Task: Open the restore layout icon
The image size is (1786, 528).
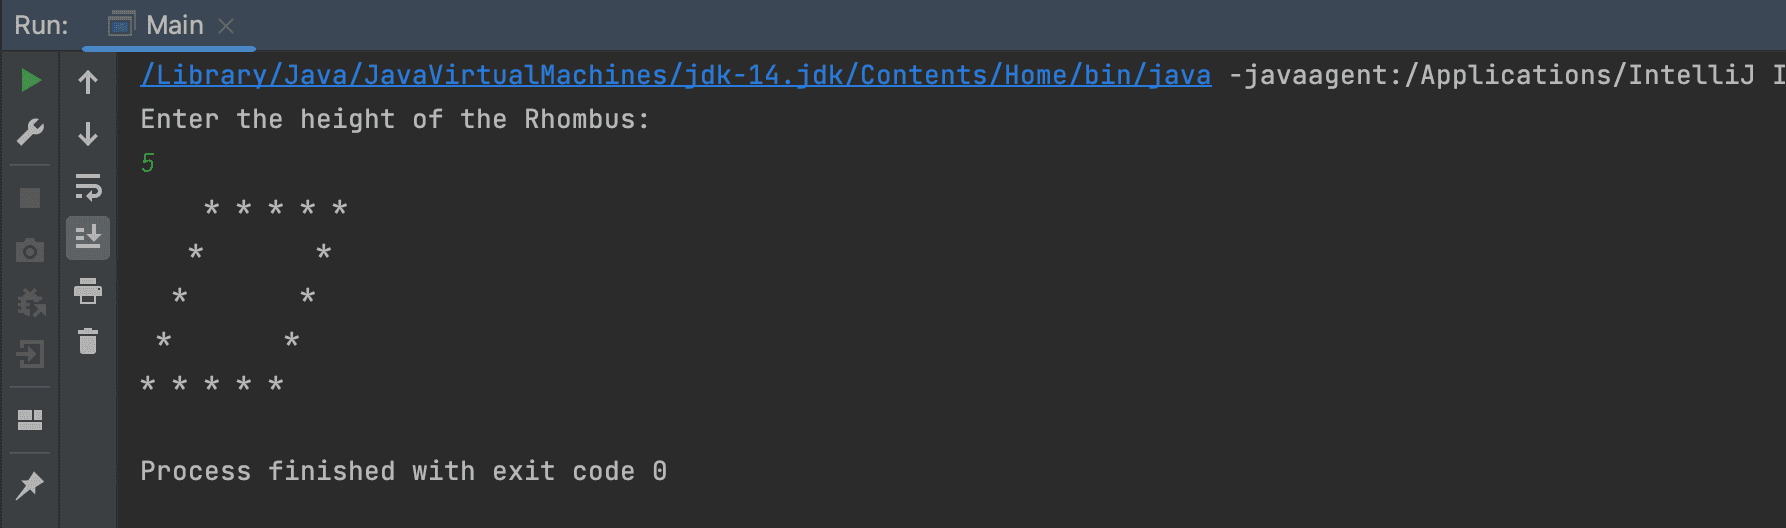Action: (x=30, y=420)
